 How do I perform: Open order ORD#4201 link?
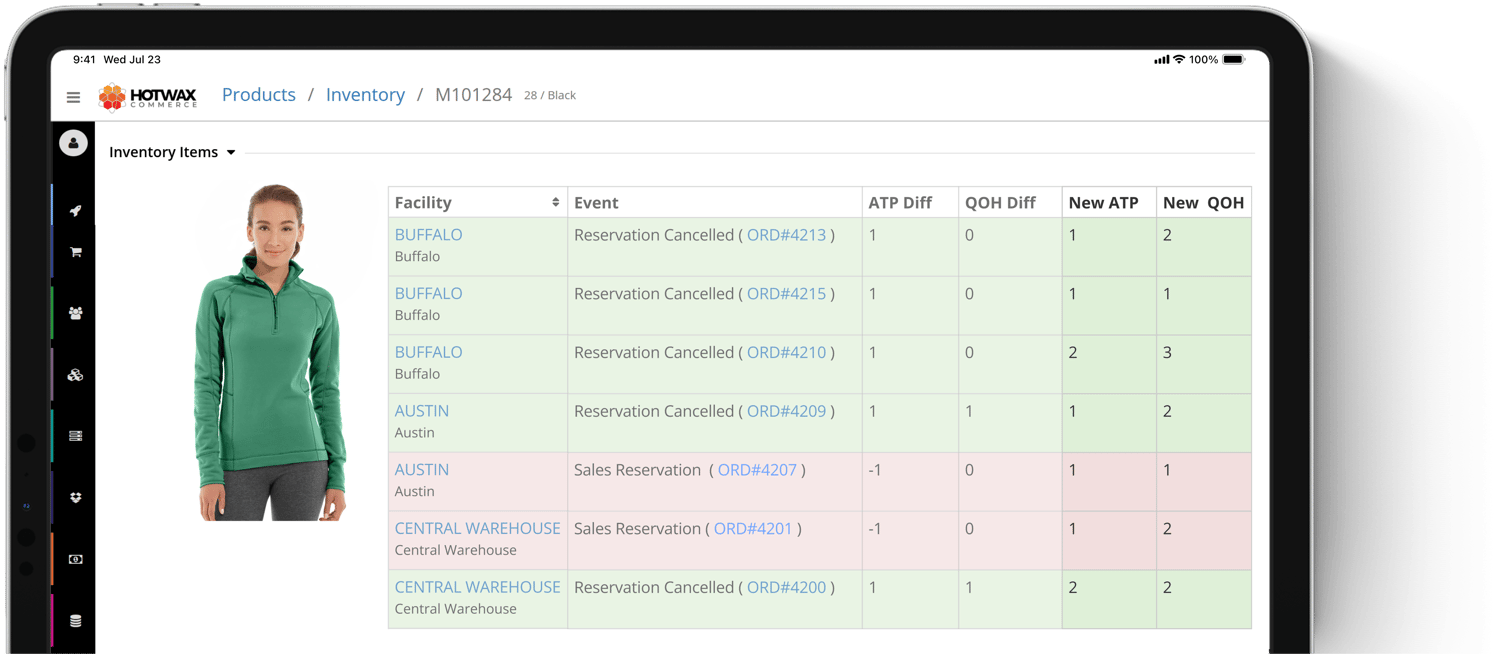753,529
